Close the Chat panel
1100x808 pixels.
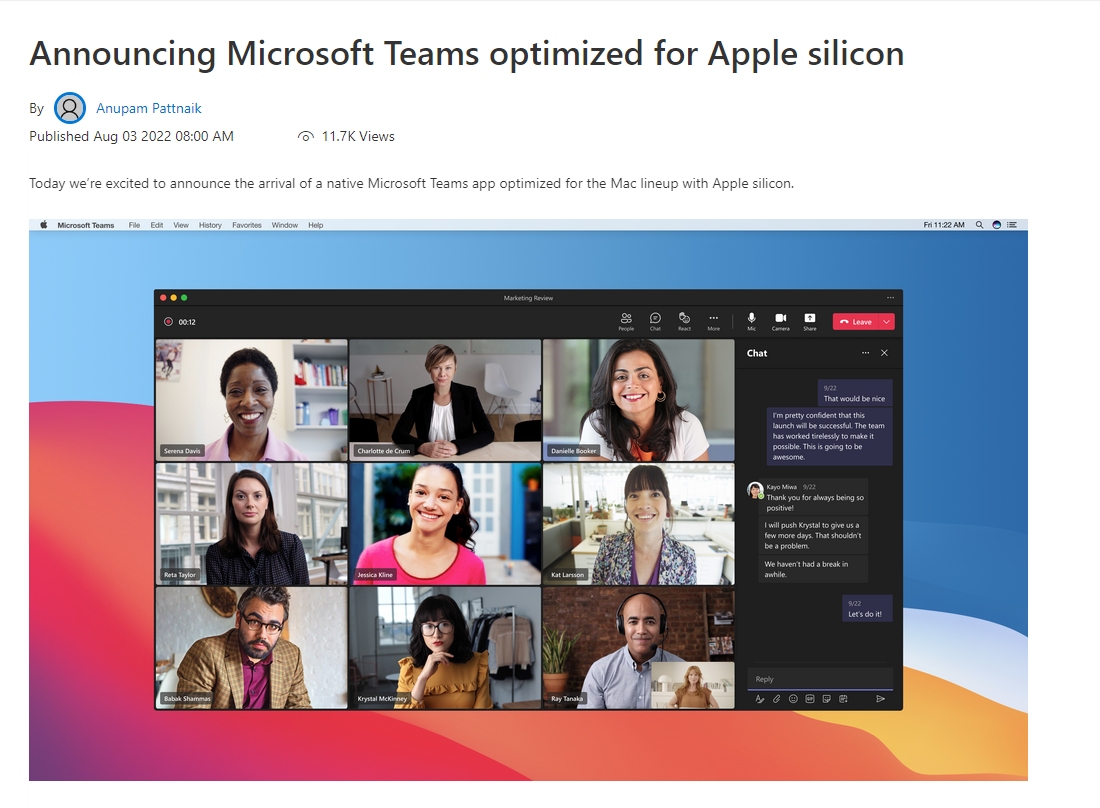point(885,353)
